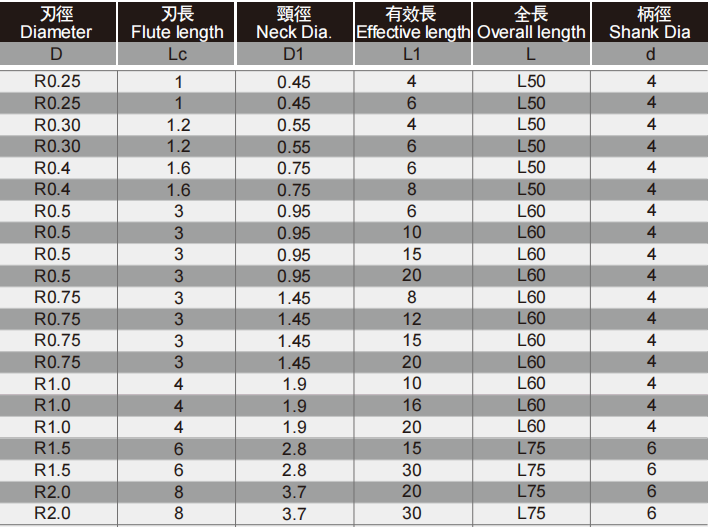This screenshot has height=527, width=709.
Task: Click the effective length value 12
Action: tap(412, 319)
